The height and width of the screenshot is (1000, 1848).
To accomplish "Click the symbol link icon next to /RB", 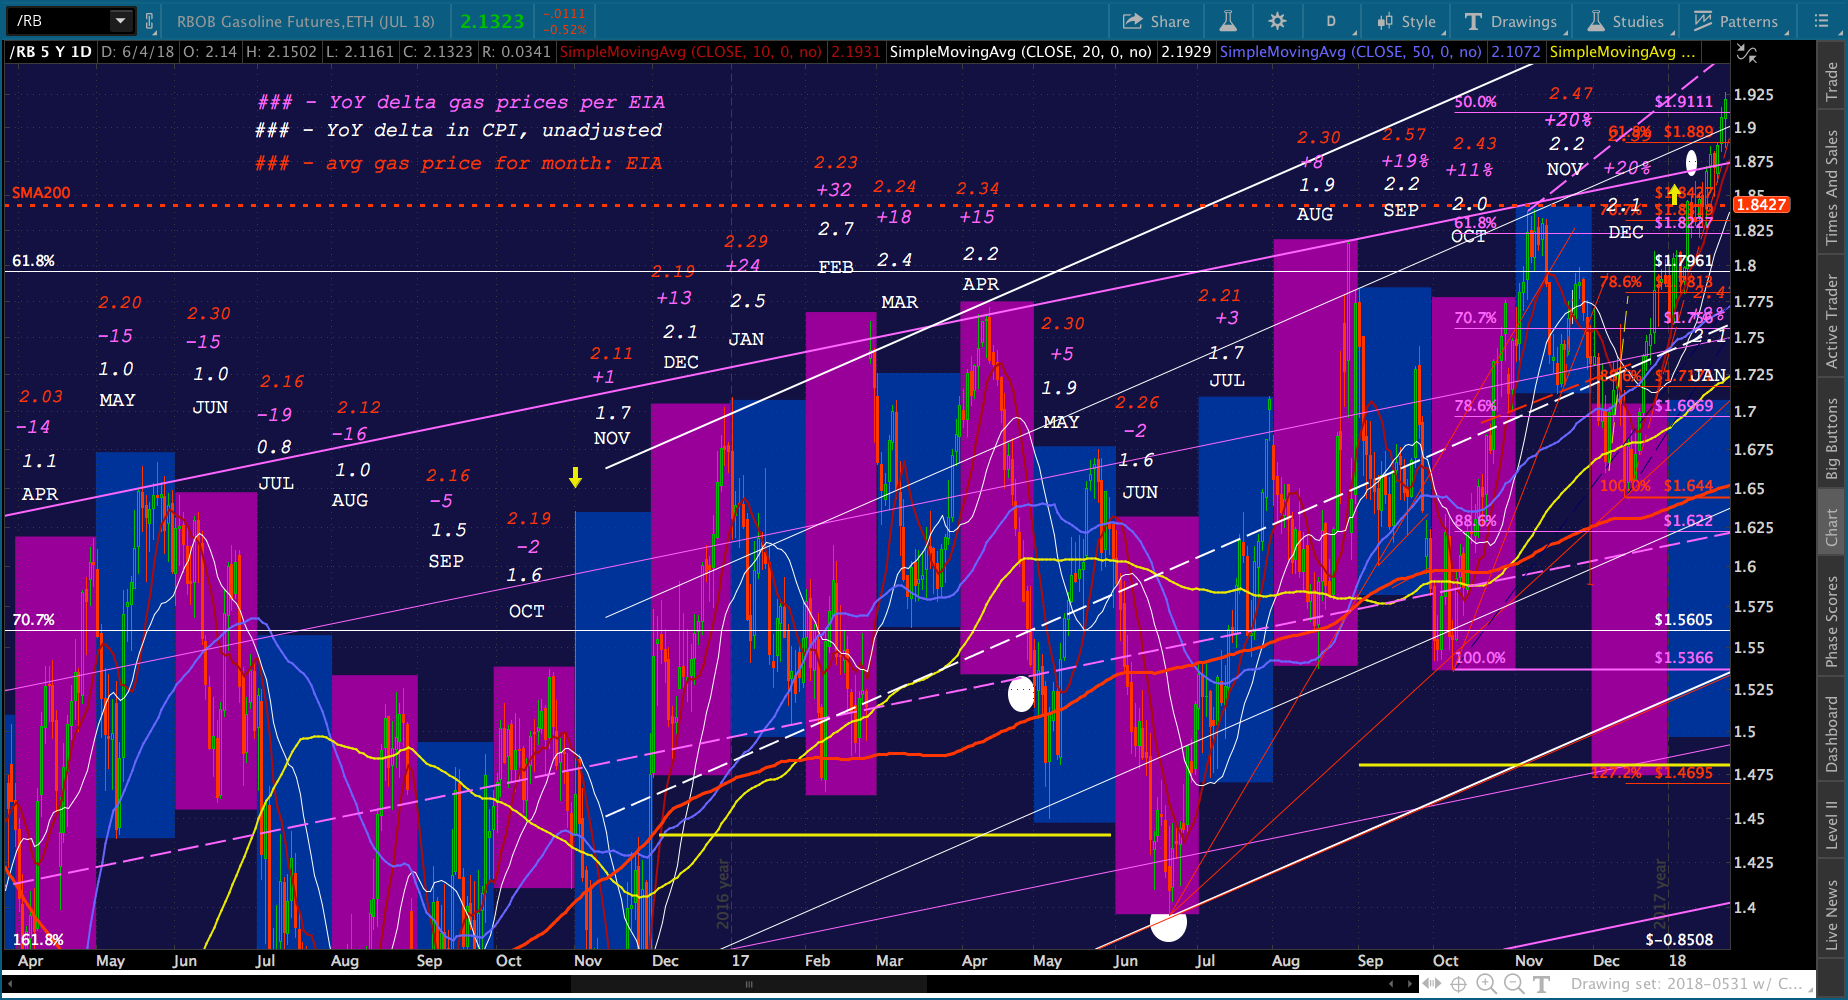I will pos(149,21).
